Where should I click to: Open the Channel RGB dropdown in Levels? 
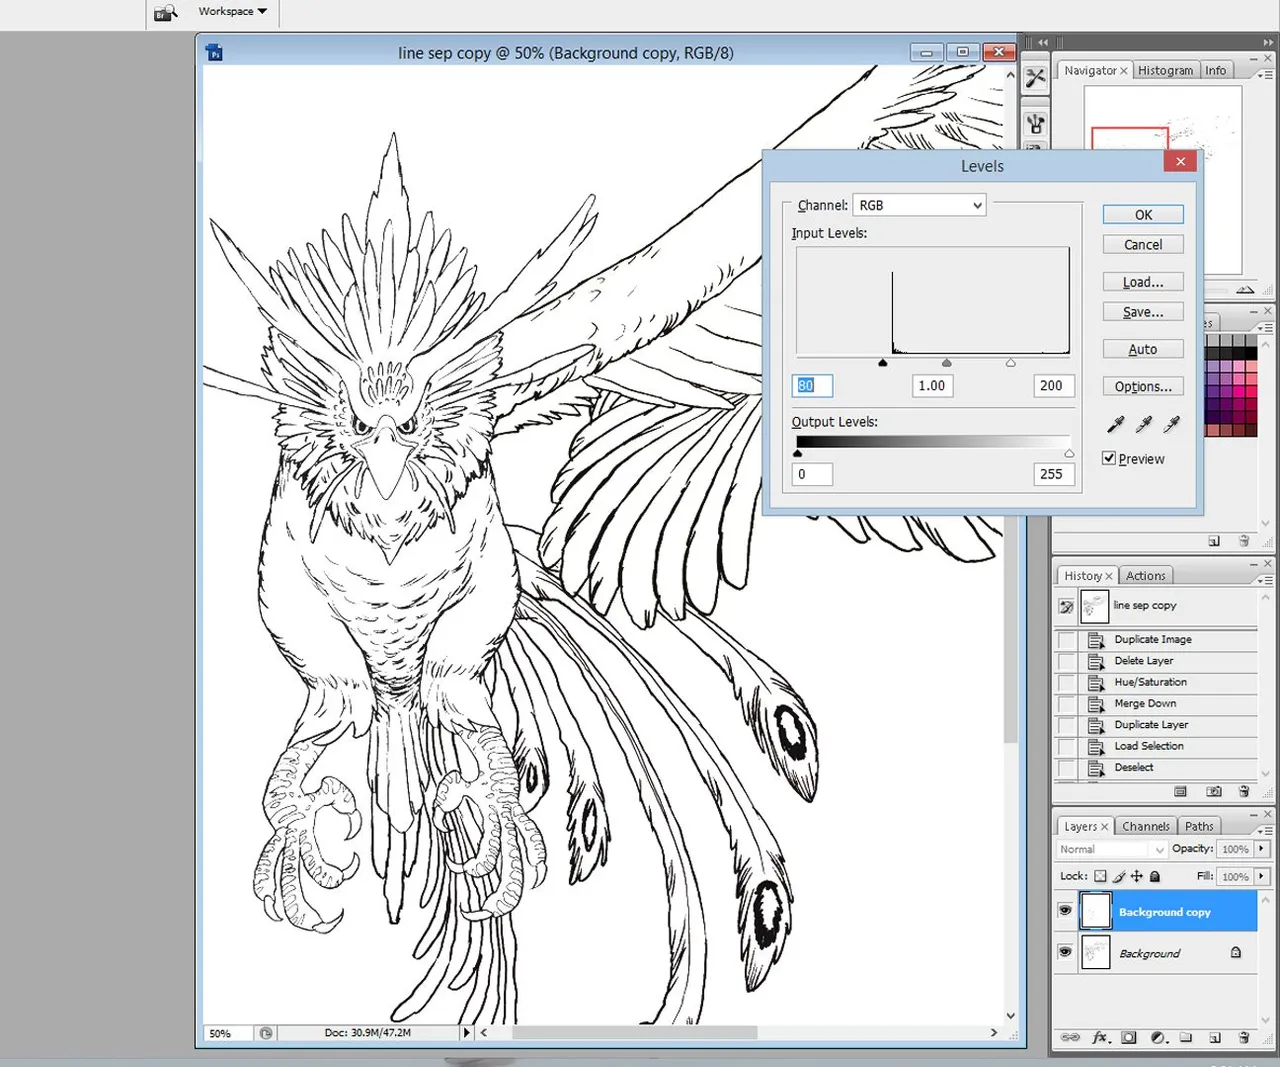(x=919, y=205)
